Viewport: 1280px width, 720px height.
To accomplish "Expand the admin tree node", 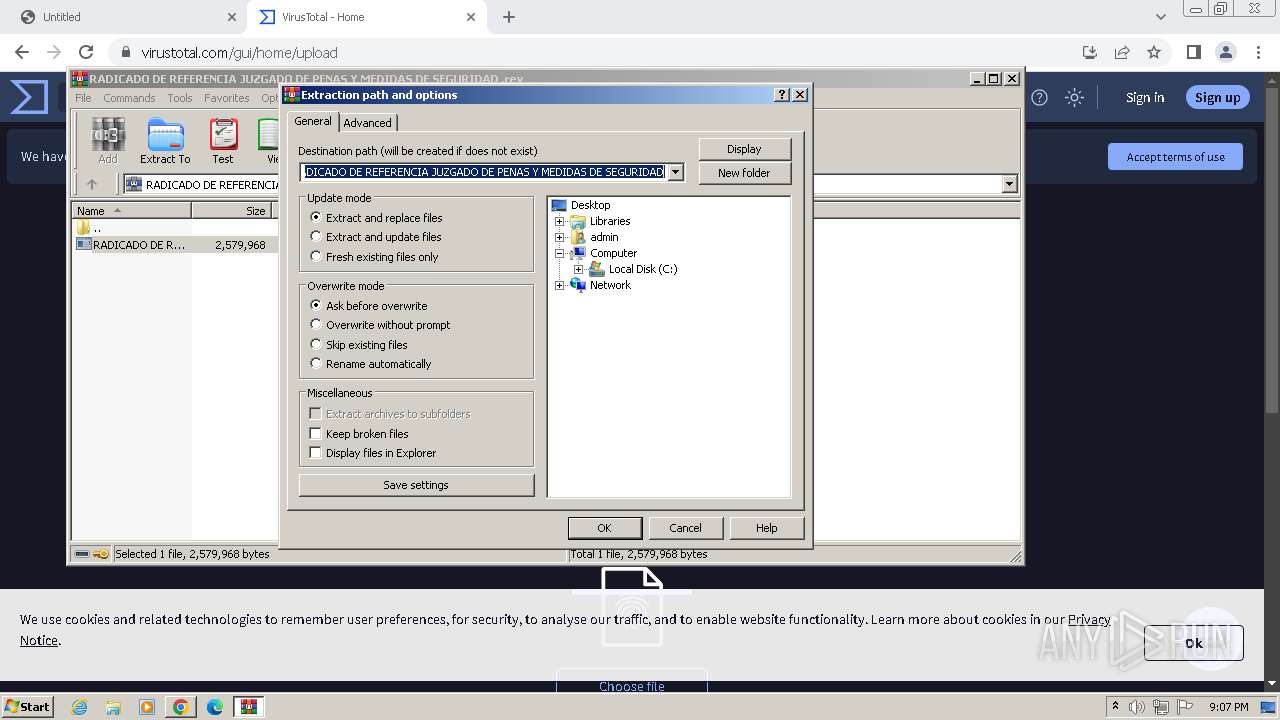I will [x=560, y=237].
